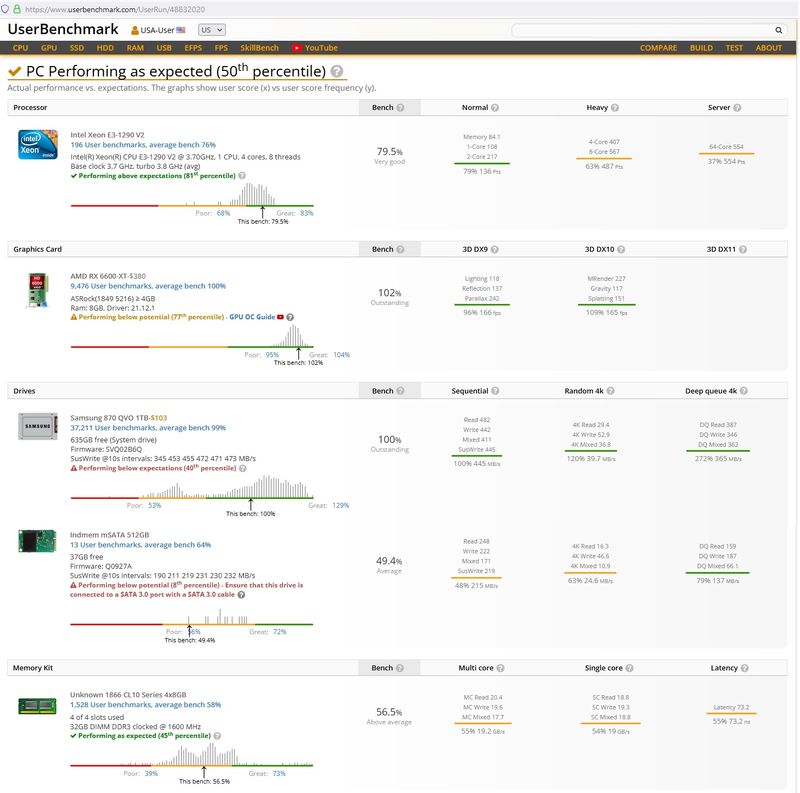The image size is (800, 793).
Task: Open the RAM menu item
Action: coord(135,48)
